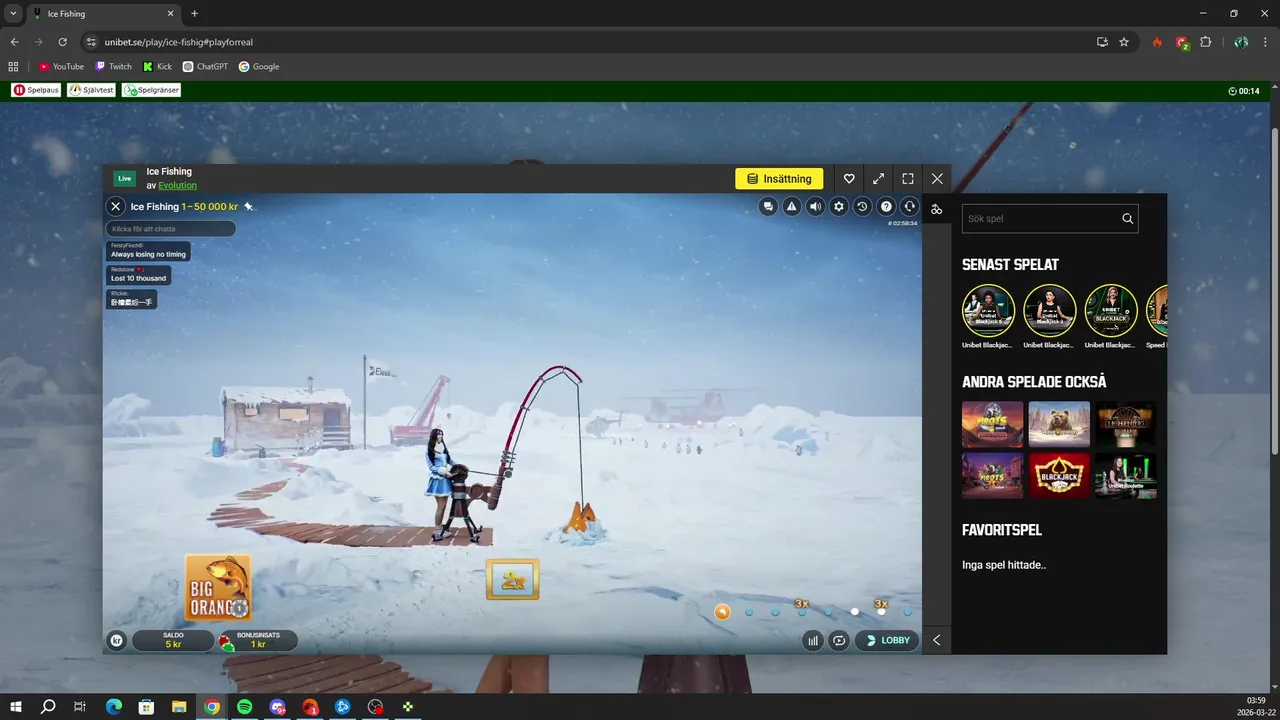Open YouTube bookmark
The width and height of the screenshot is (1280, 720).
click(61, 67)
